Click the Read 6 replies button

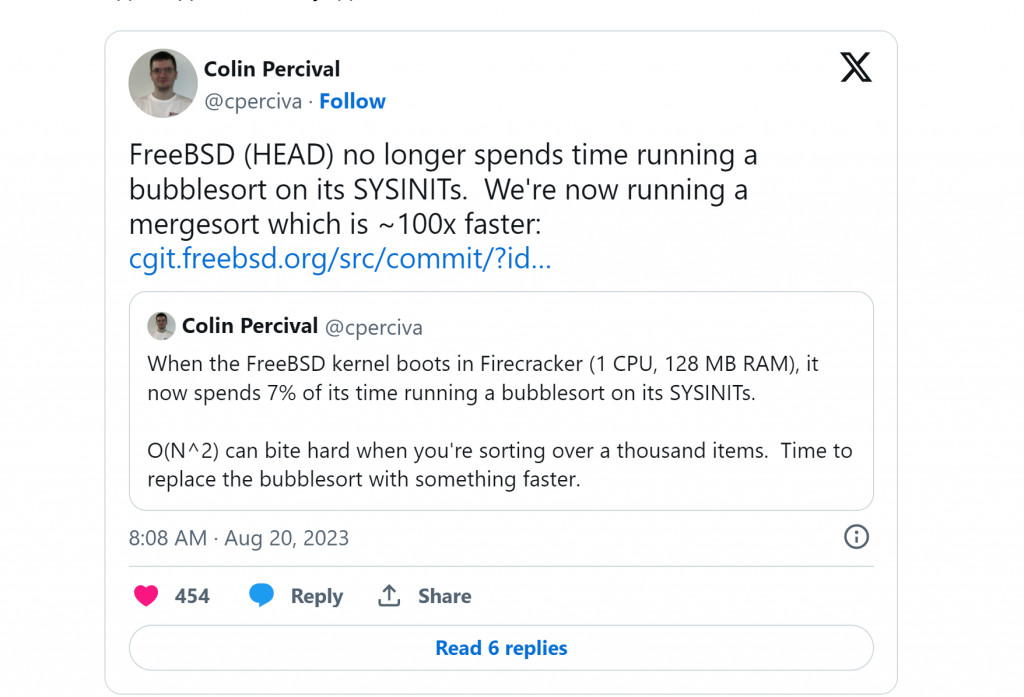pyautogui.click(x=501, y=647)
